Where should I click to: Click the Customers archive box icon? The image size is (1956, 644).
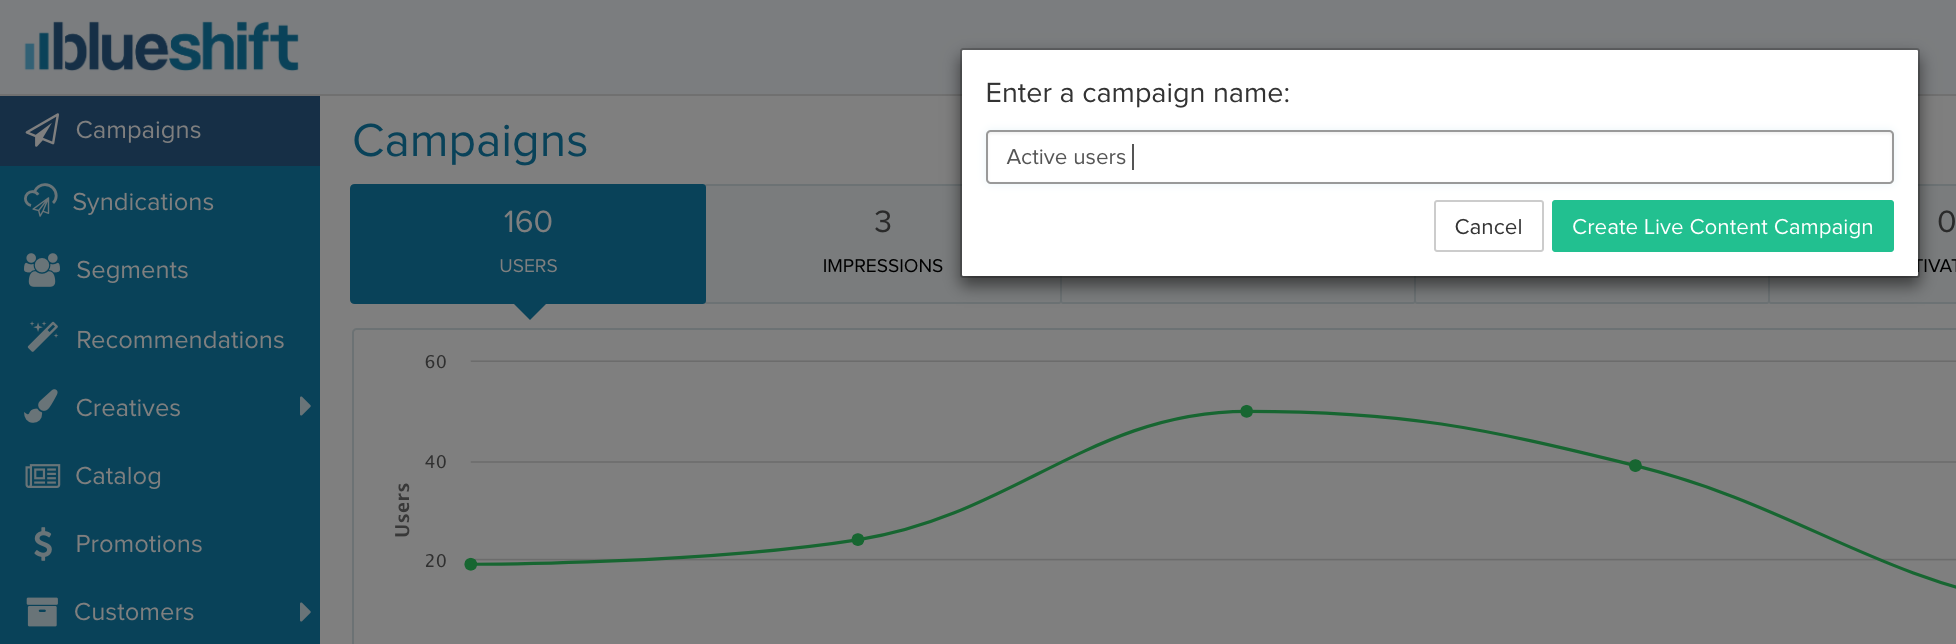[x=42, y=611]
